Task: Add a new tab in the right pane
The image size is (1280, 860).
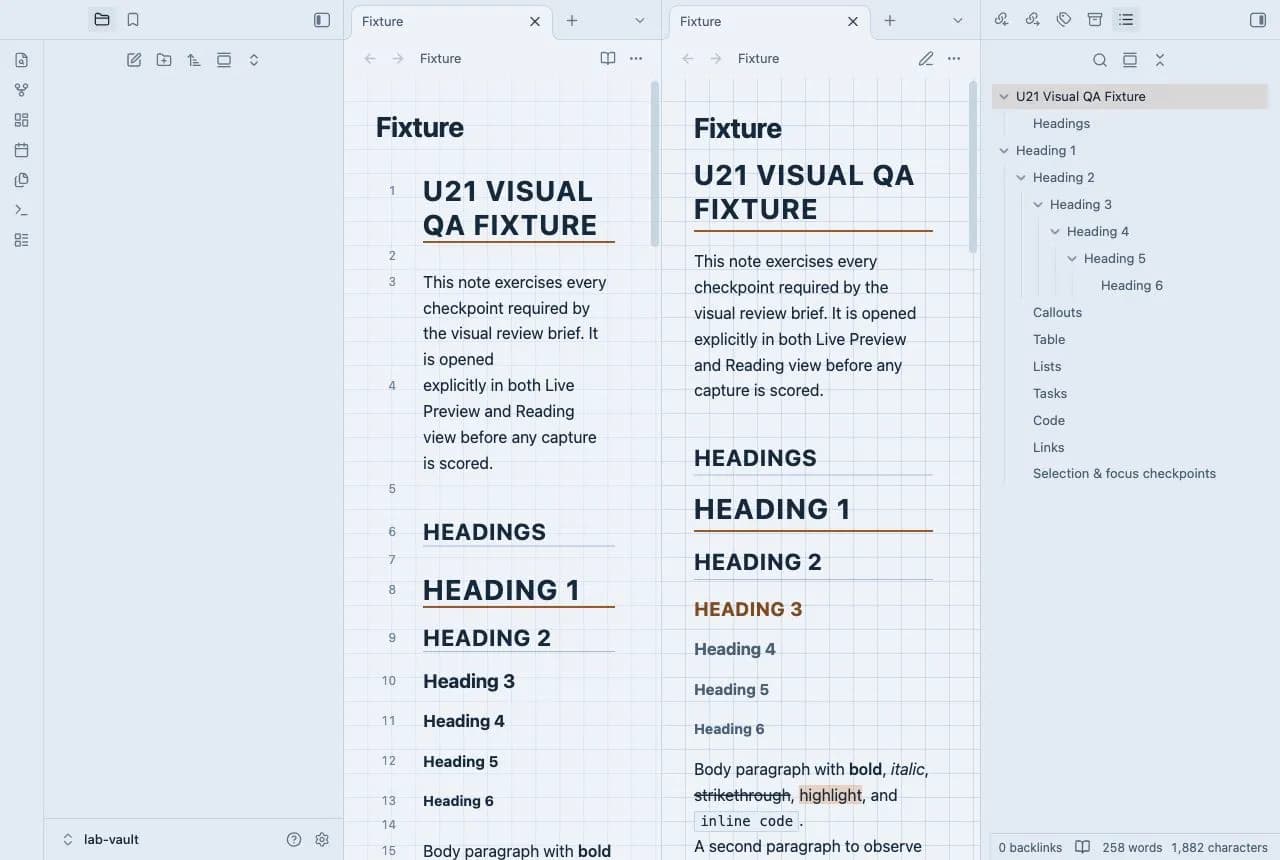Action: pyautogui.click(x=890, y=21)
